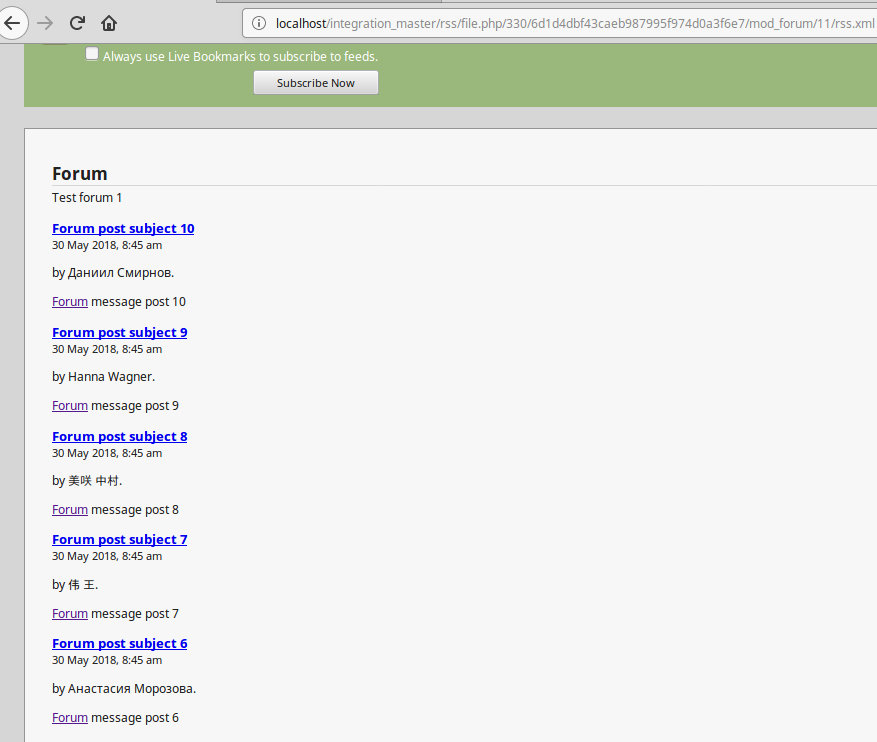Follow Forum link in message post 10
This screenshot has height=742, width=877.
tap(70, 302)
